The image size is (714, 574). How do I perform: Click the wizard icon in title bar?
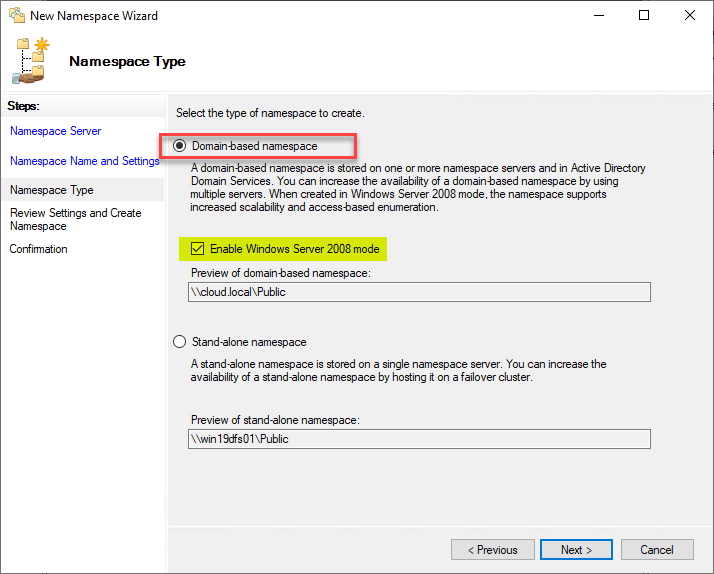coord(17,15)
